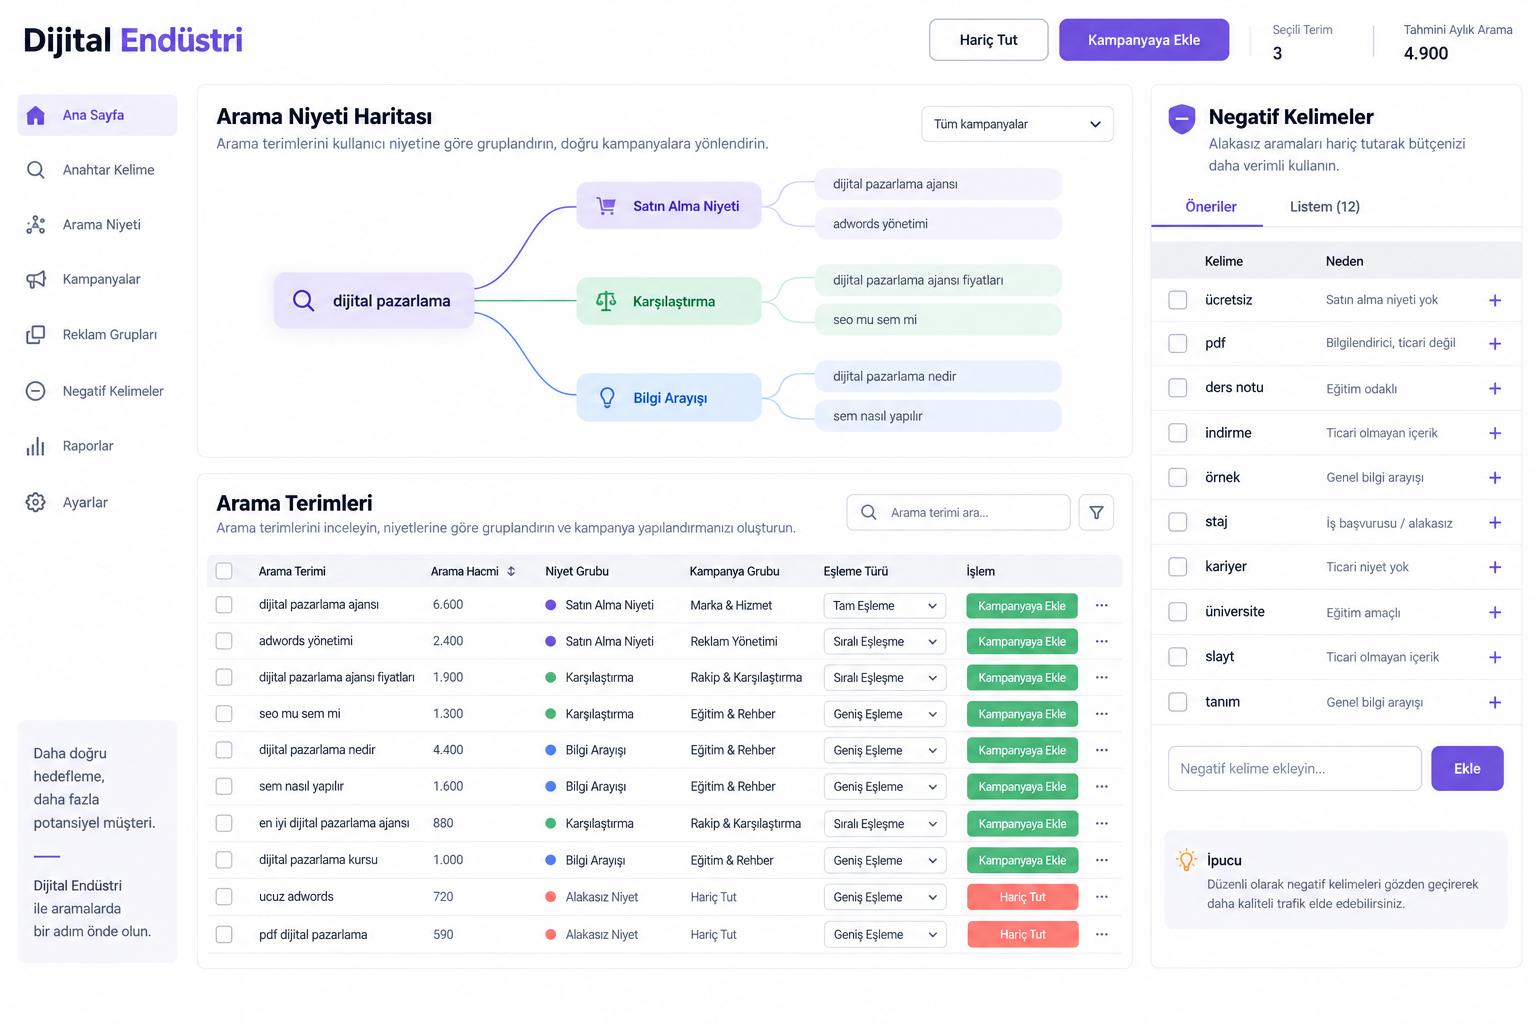Select the Kampanyalar megaphone icon
The height and width of the screenshot is (1024, 1536).
(x=36, y=279)
